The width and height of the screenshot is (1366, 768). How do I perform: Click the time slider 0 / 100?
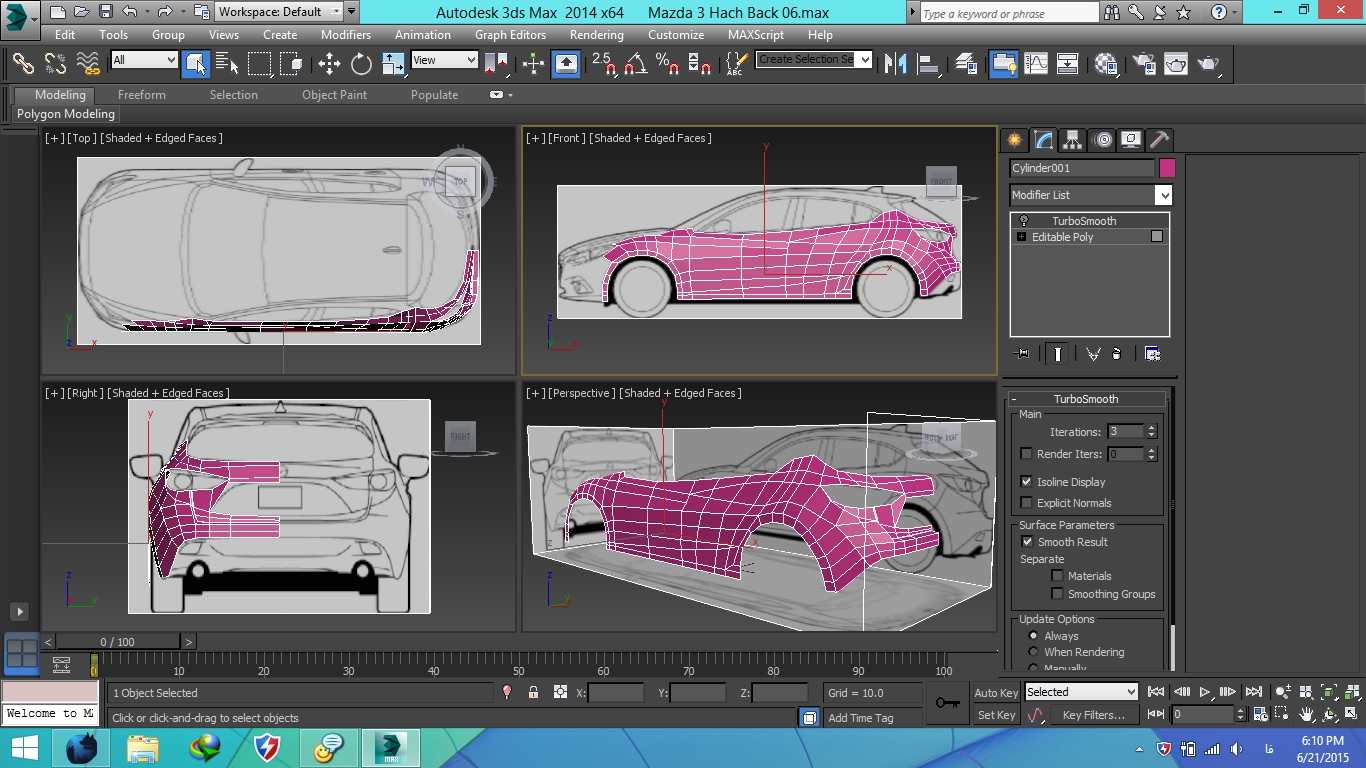(118, 642)
